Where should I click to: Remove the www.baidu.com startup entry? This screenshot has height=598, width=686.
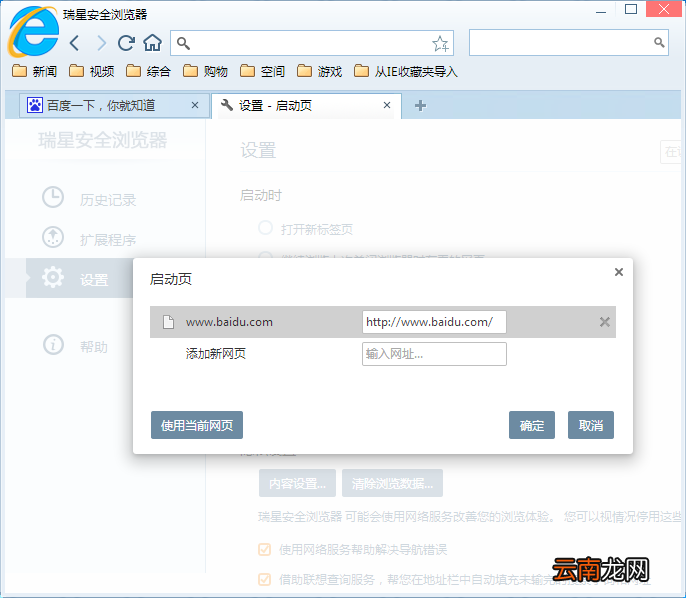(x=605, y=322)
